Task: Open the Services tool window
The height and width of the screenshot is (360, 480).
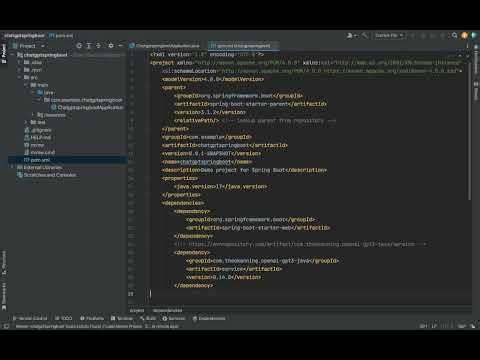Action: tap(174, 318)
